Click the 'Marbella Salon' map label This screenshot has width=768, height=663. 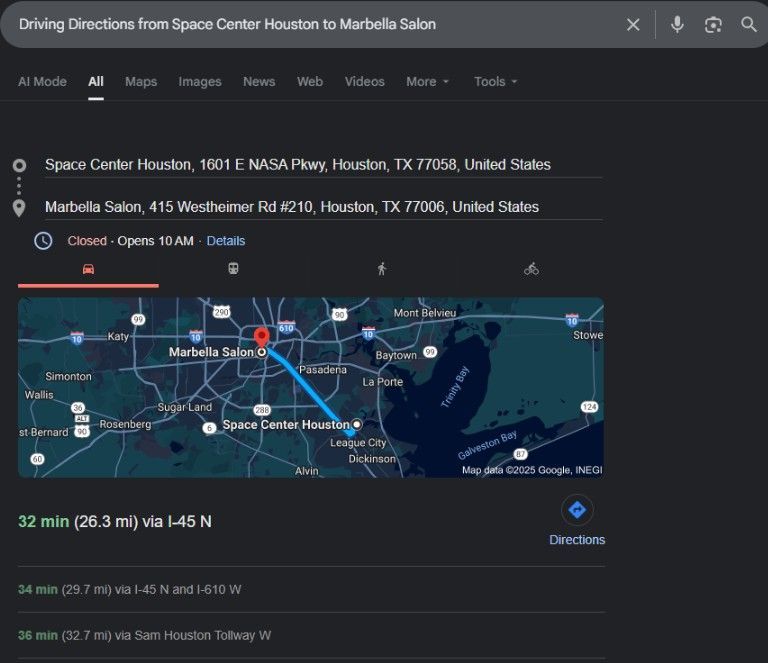pyautogui.click(x=211, y=352)
